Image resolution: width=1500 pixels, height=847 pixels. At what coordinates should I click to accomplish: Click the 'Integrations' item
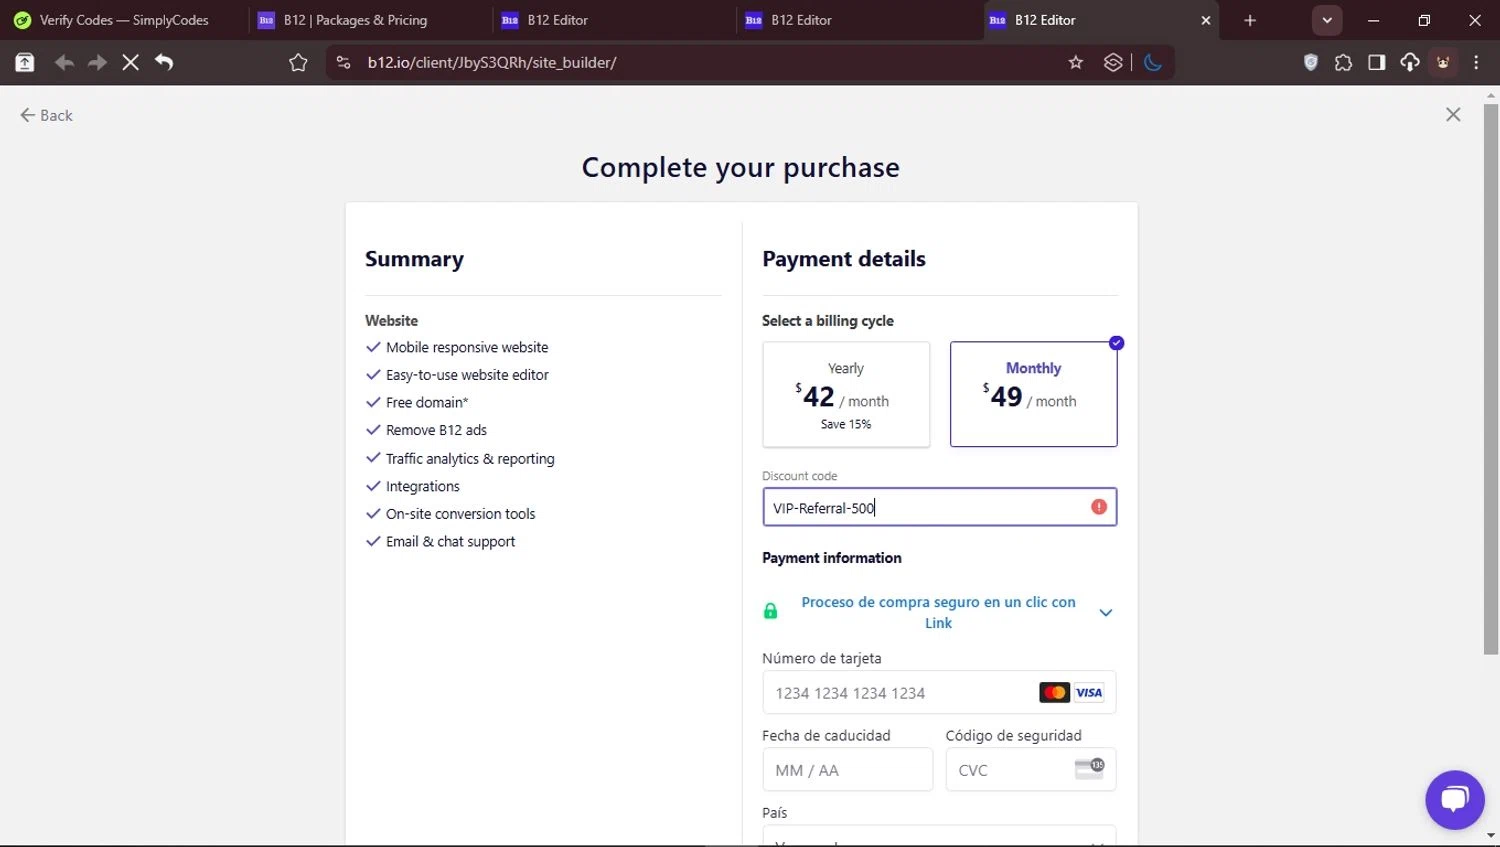(x=423, y=486)
